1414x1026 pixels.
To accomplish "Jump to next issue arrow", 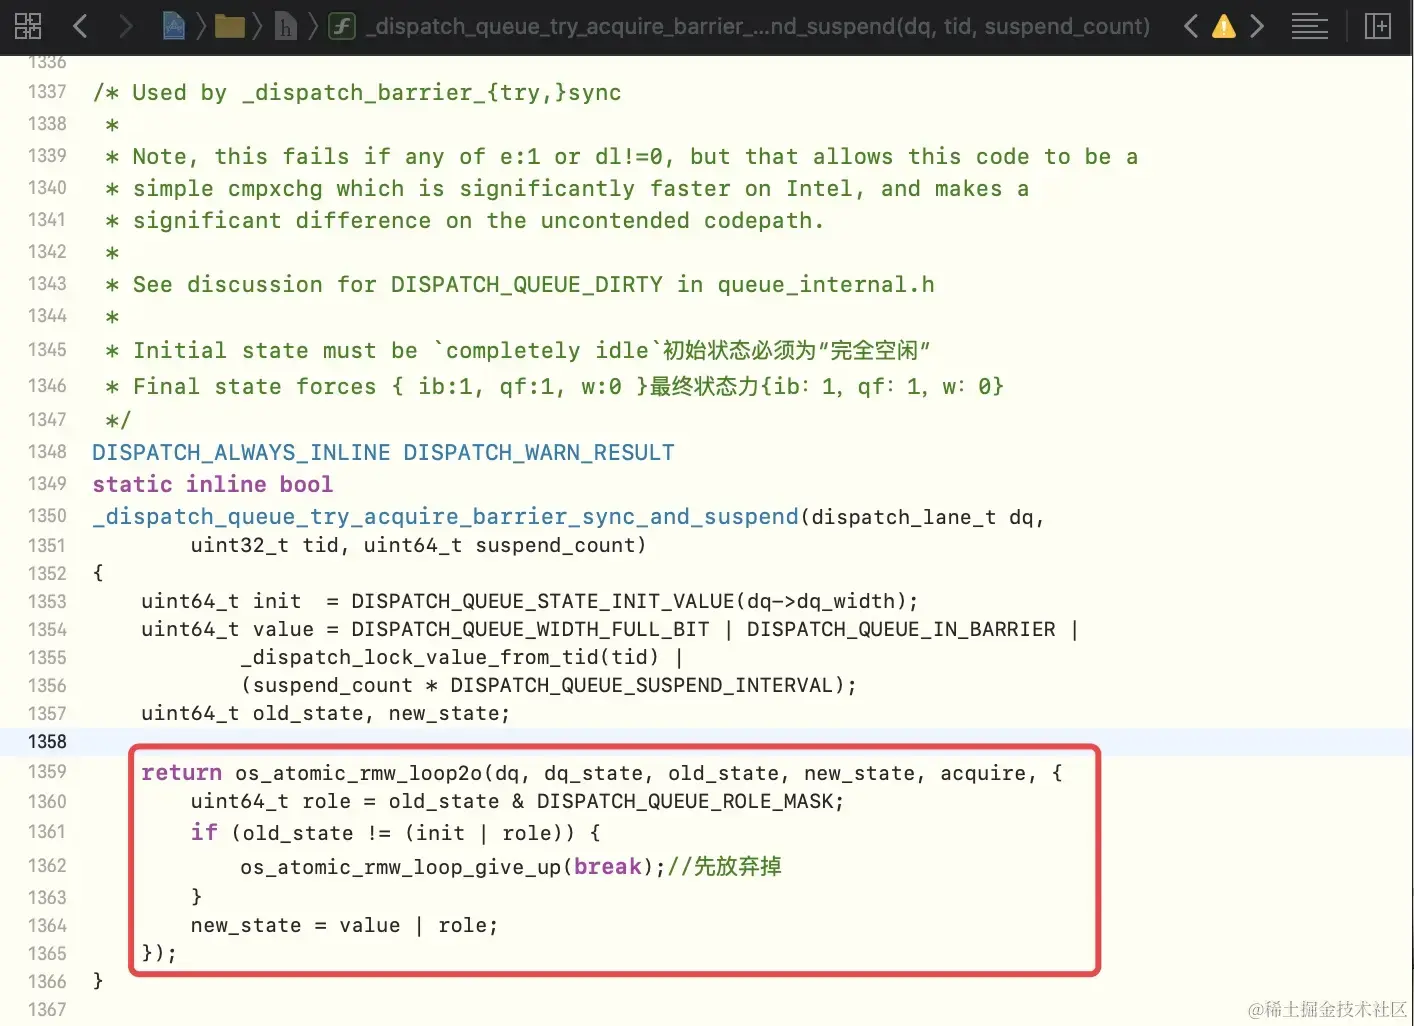I will 1257,26.
